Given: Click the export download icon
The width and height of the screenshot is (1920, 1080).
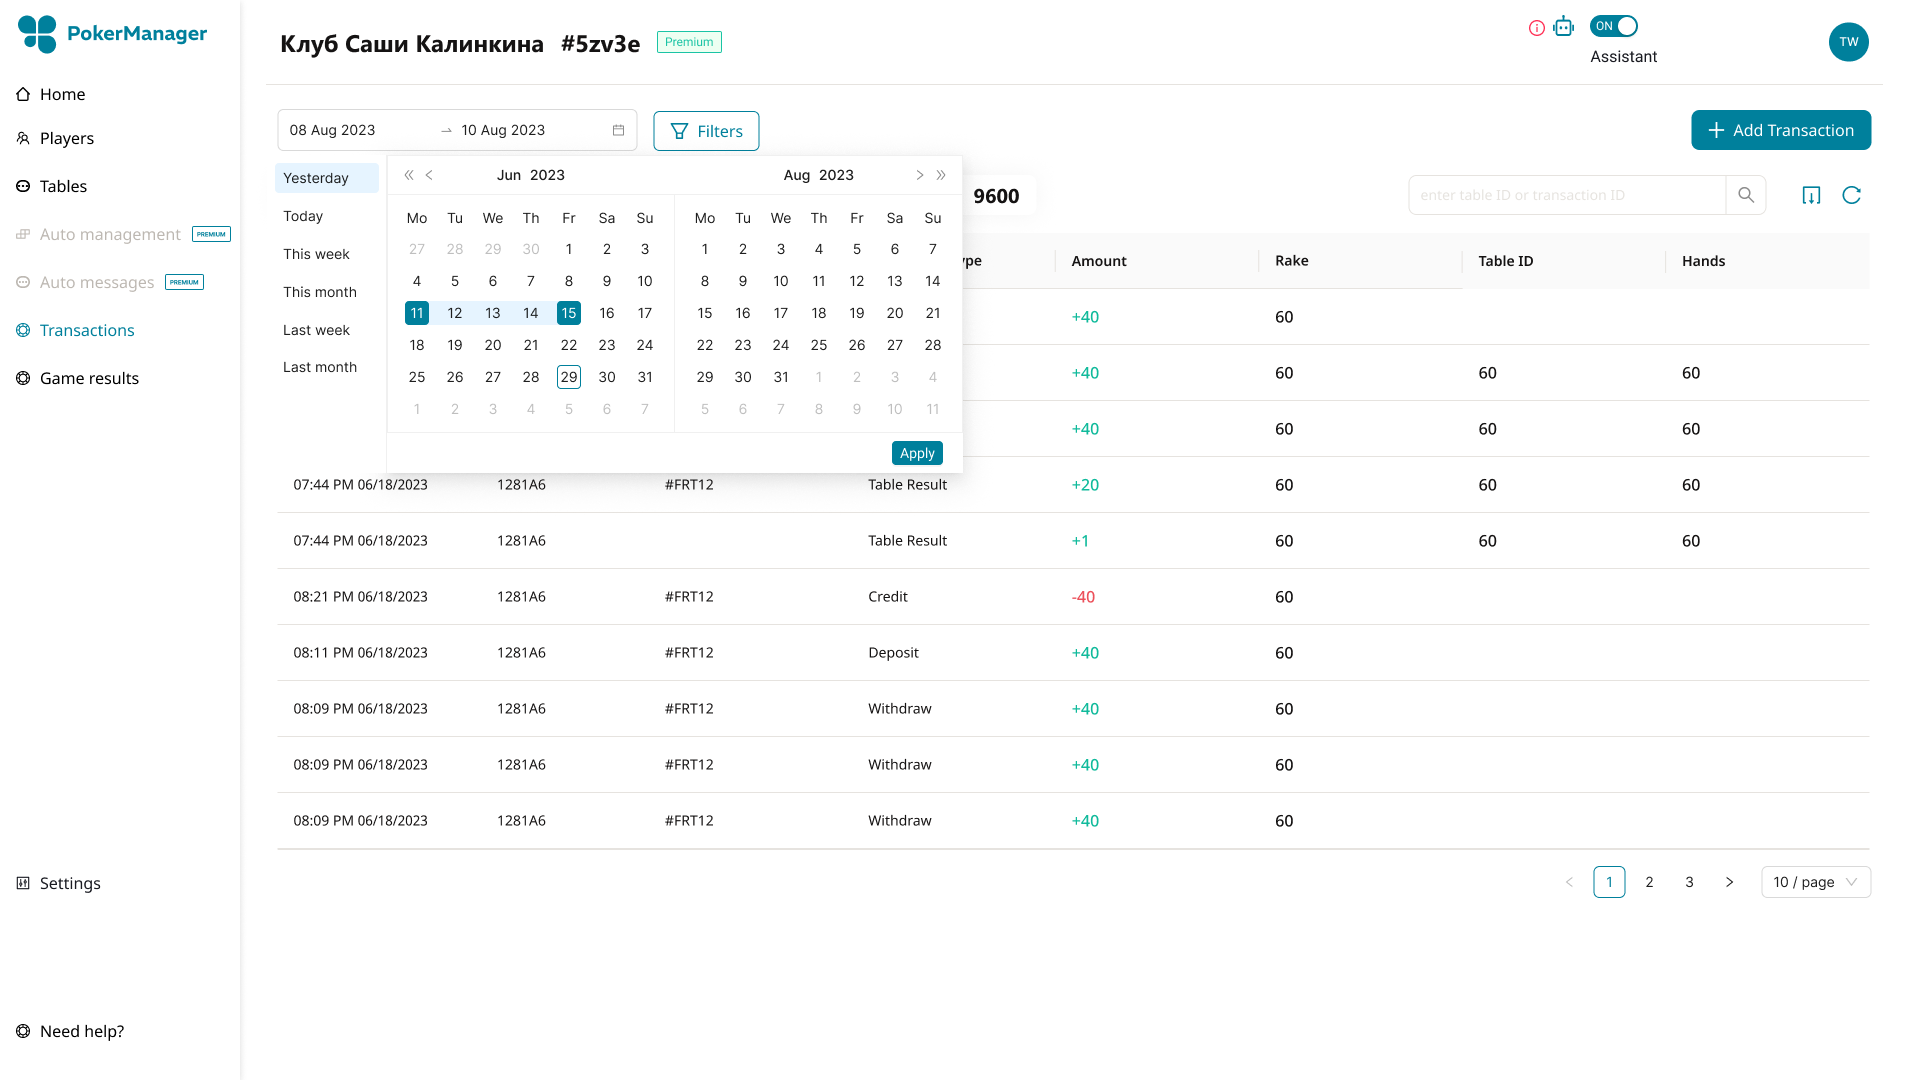Looking at the screenshot, I should tap(1811, 195).
